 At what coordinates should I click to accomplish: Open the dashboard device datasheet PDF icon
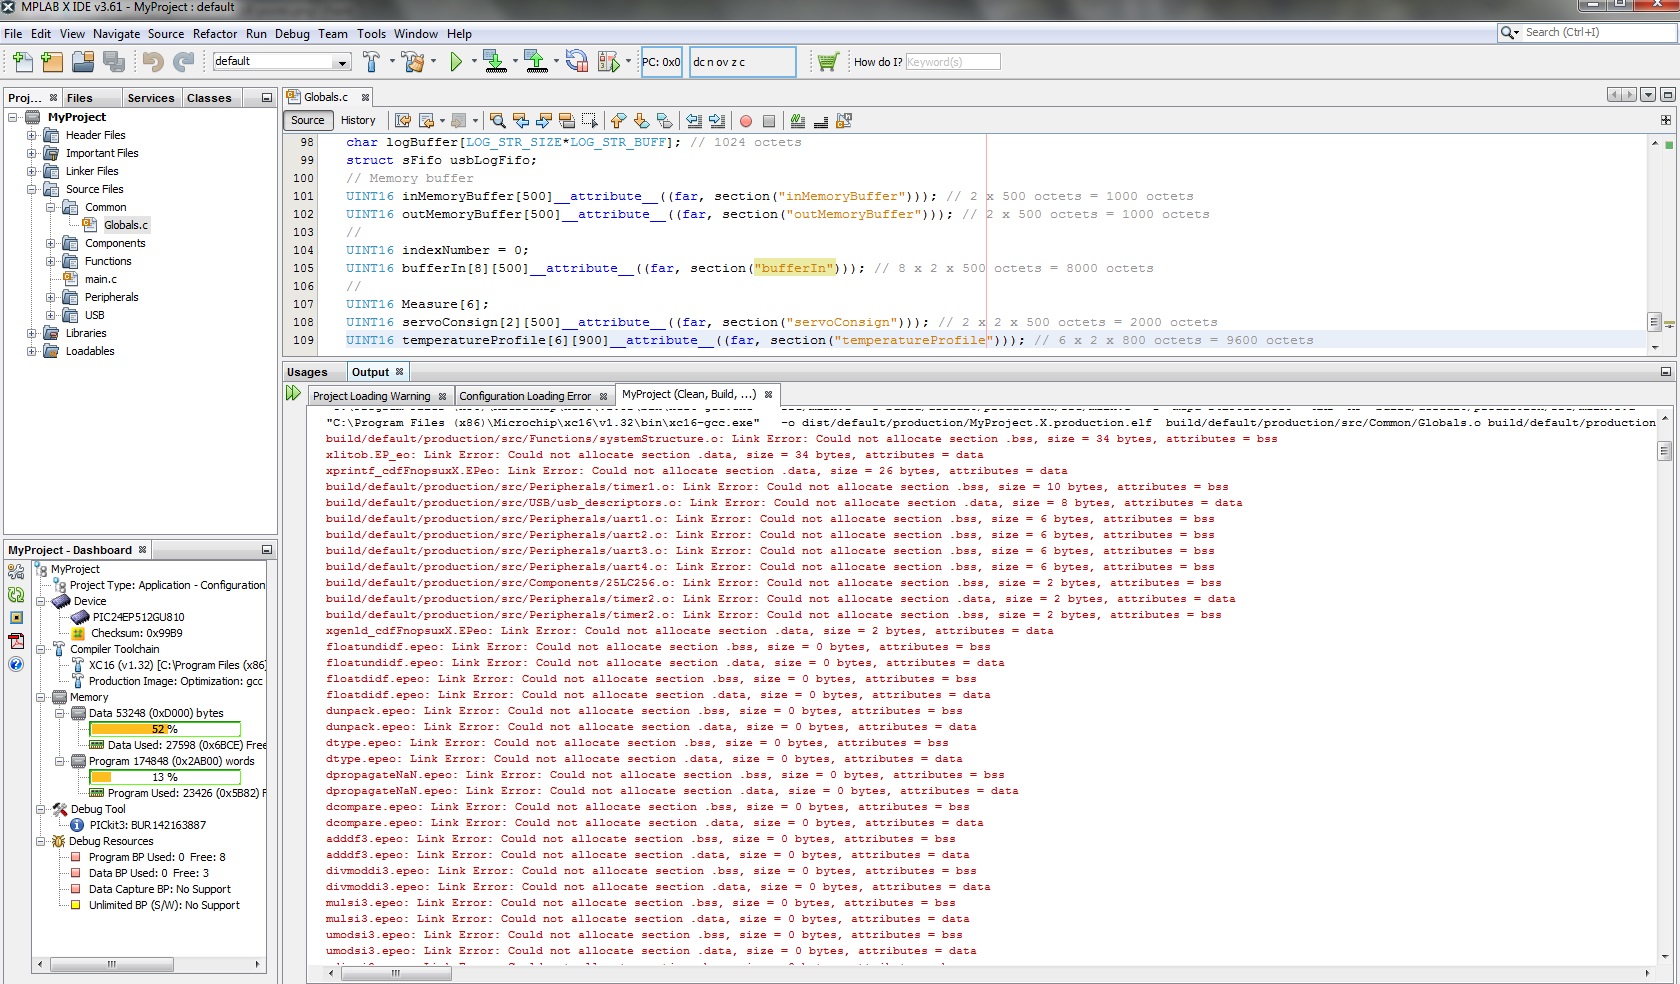(16, 641)
